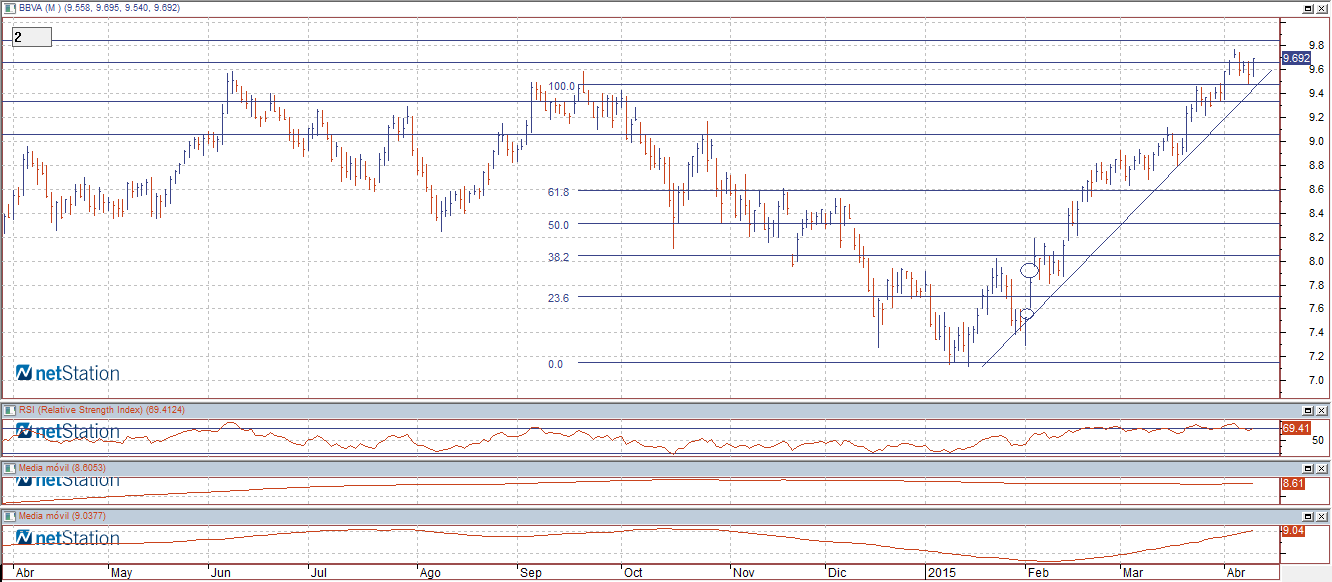Click the box labeled 2
1332x582 pixels.
pyautogui.click(x=31, y=37)
